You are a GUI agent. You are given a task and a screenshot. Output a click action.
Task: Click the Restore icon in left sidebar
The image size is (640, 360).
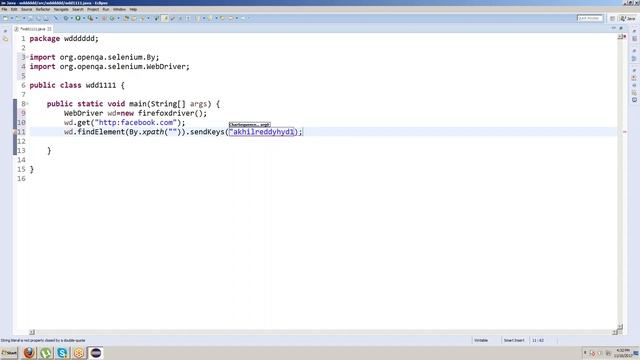[5, 31]
